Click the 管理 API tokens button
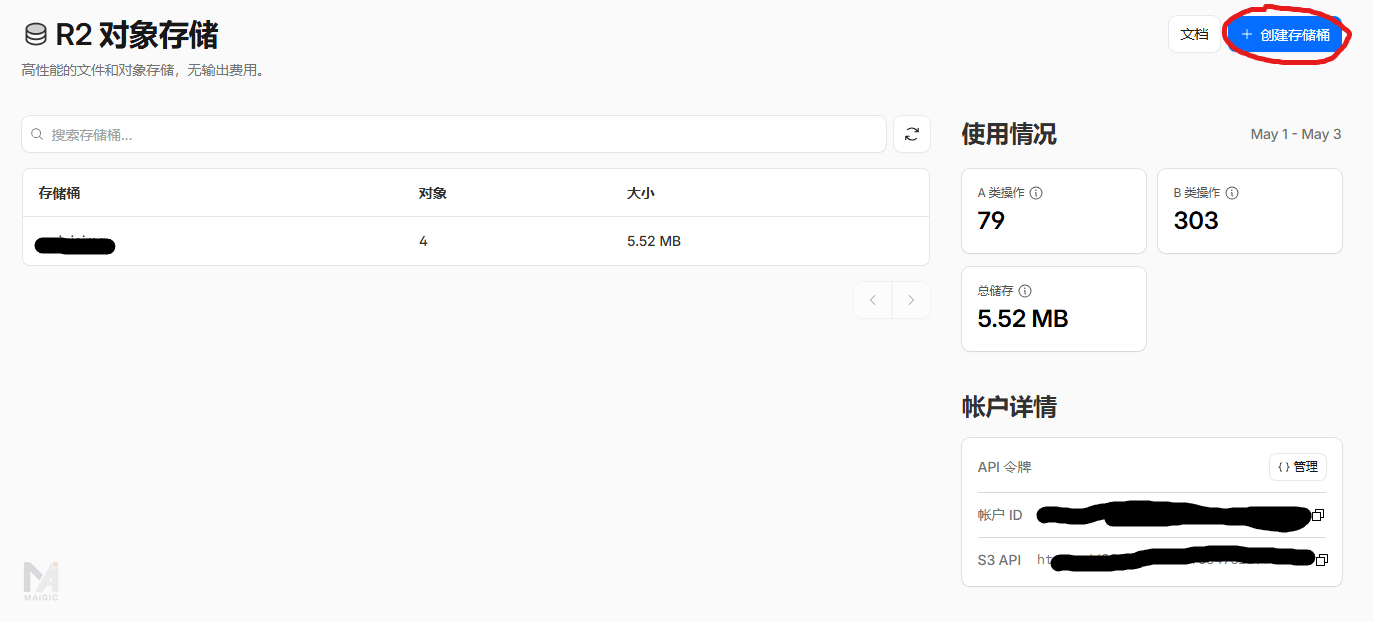Image resolution: width=1373 pixels, height=622 pixels. point(1298,467)
